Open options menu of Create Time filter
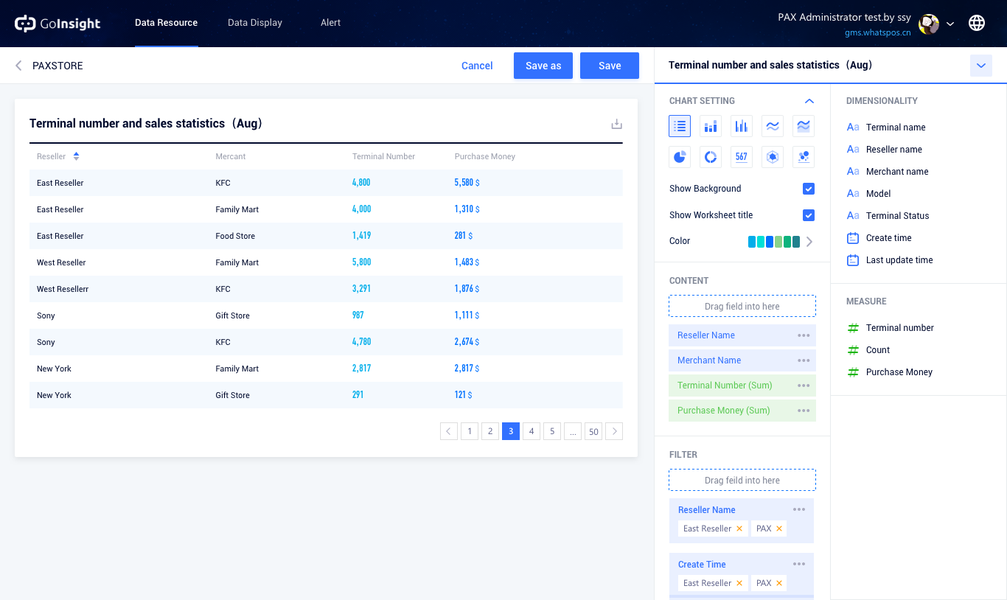The width and height of the screenshot is (1007, 600). click(x=799, y=564)
